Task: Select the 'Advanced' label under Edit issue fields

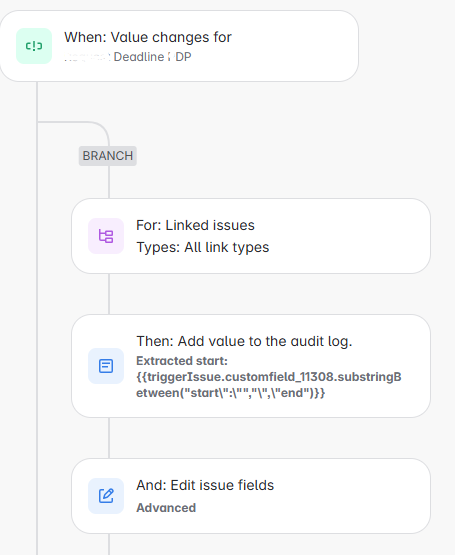Action: point(166,508)
